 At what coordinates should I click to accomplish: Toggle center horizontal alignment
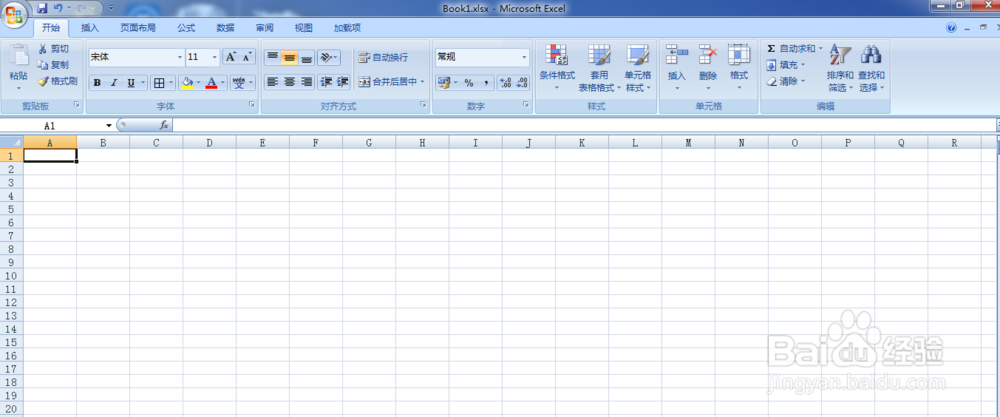click(x=290, y=82)
